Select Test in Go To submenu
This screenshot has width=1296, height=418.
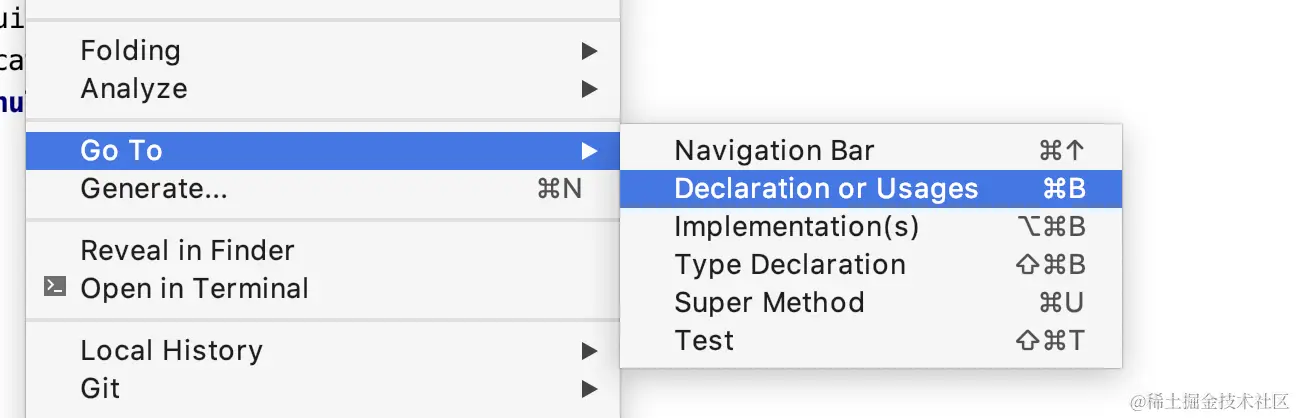[x=871, y=340]
